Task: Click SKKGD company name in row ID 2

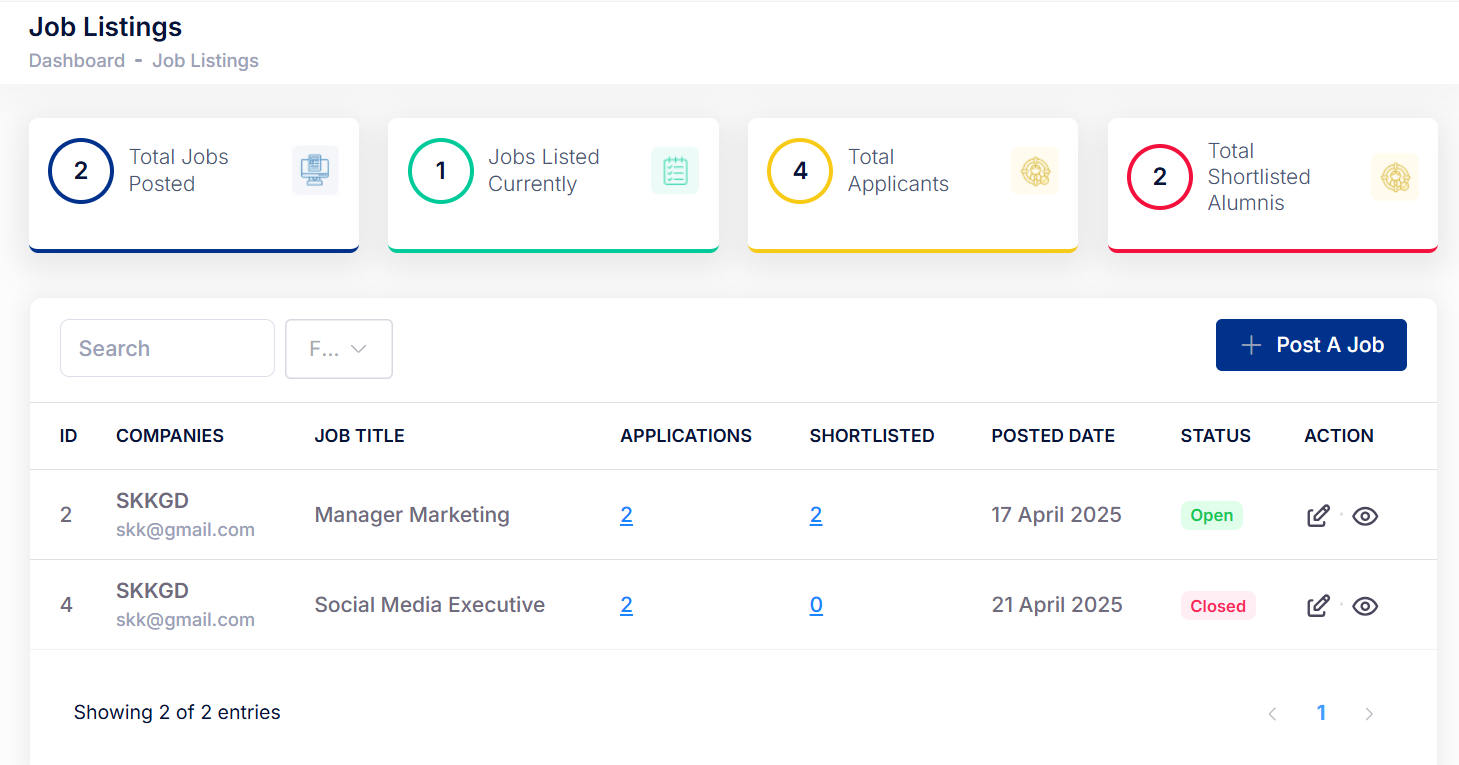Action: tap(152, 501)
